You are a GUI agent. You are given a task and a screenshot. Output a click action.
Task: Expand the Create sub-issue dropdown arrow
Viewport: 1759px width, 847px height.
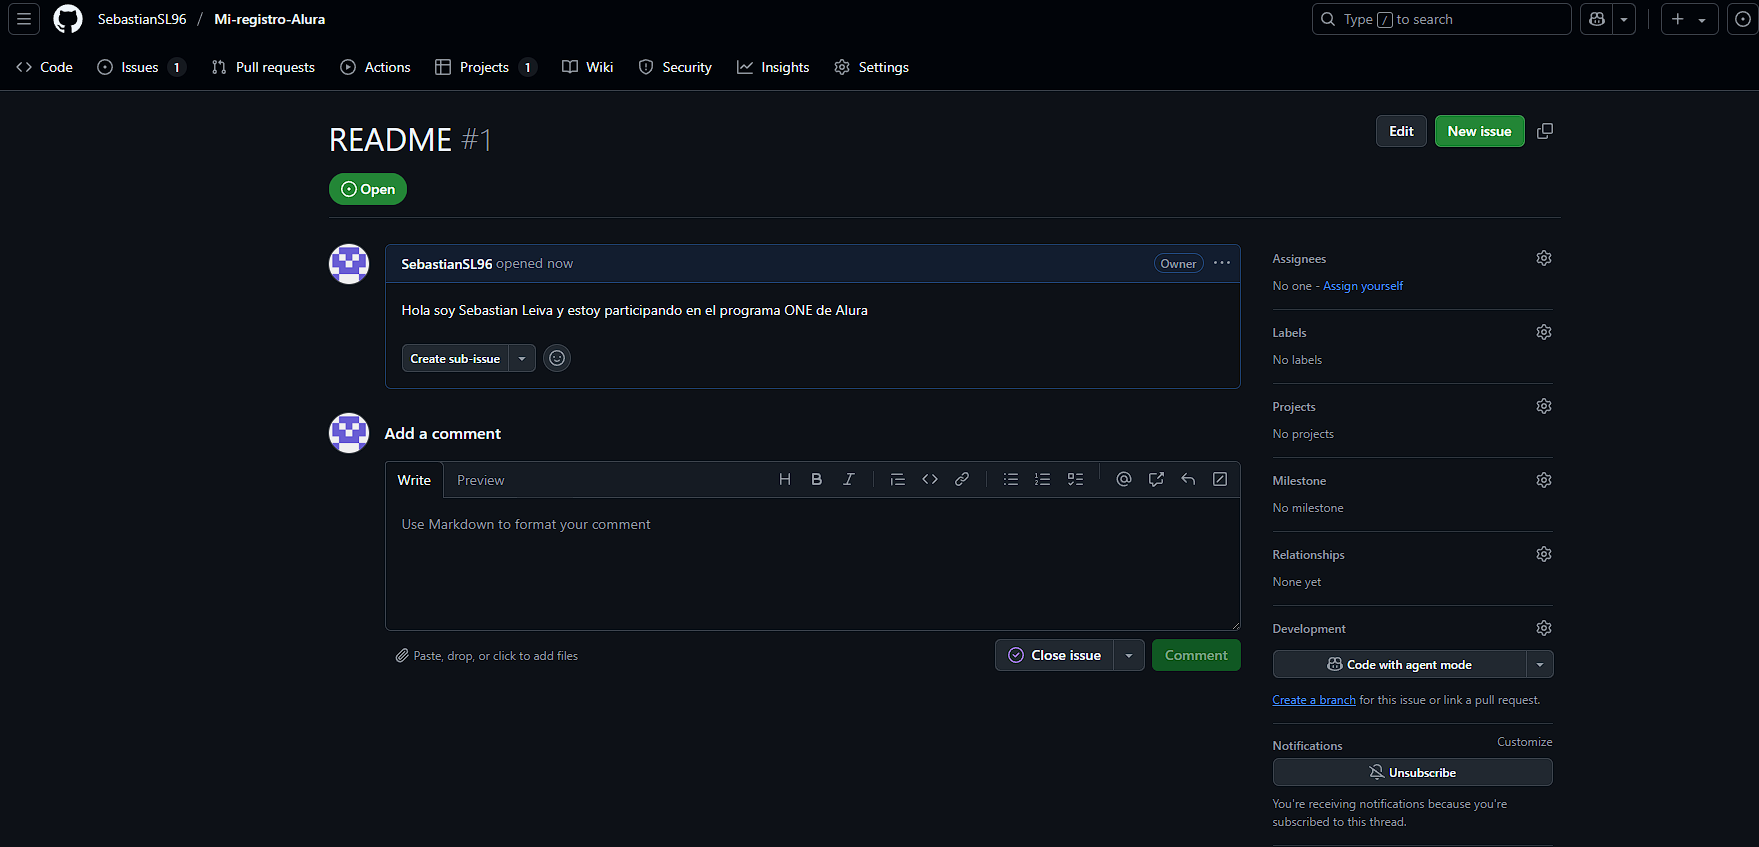click(x=522, y=358)
